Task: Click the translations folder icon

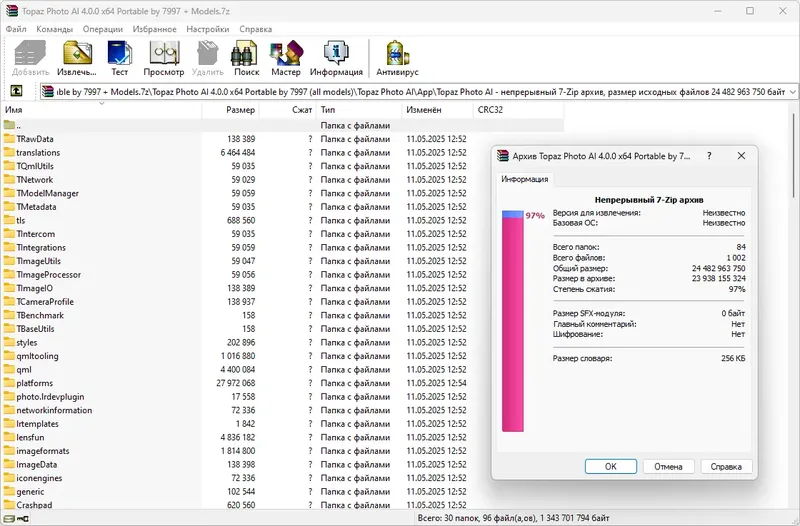Action: point(9,152)
